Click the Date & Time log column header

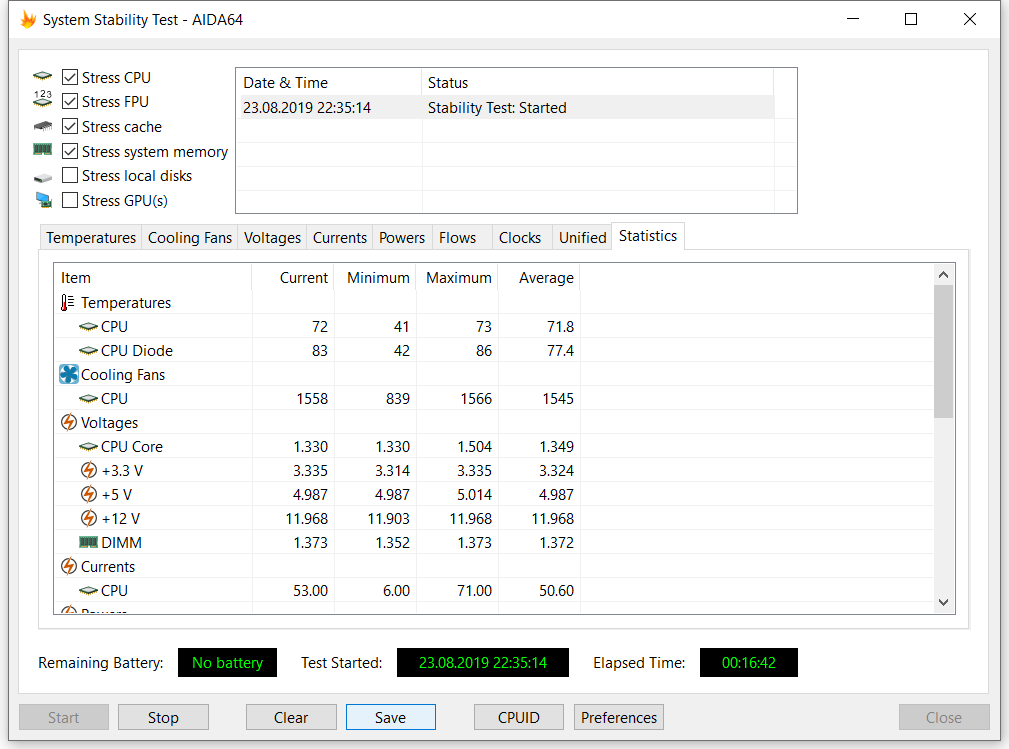click(x=329, y=82)
